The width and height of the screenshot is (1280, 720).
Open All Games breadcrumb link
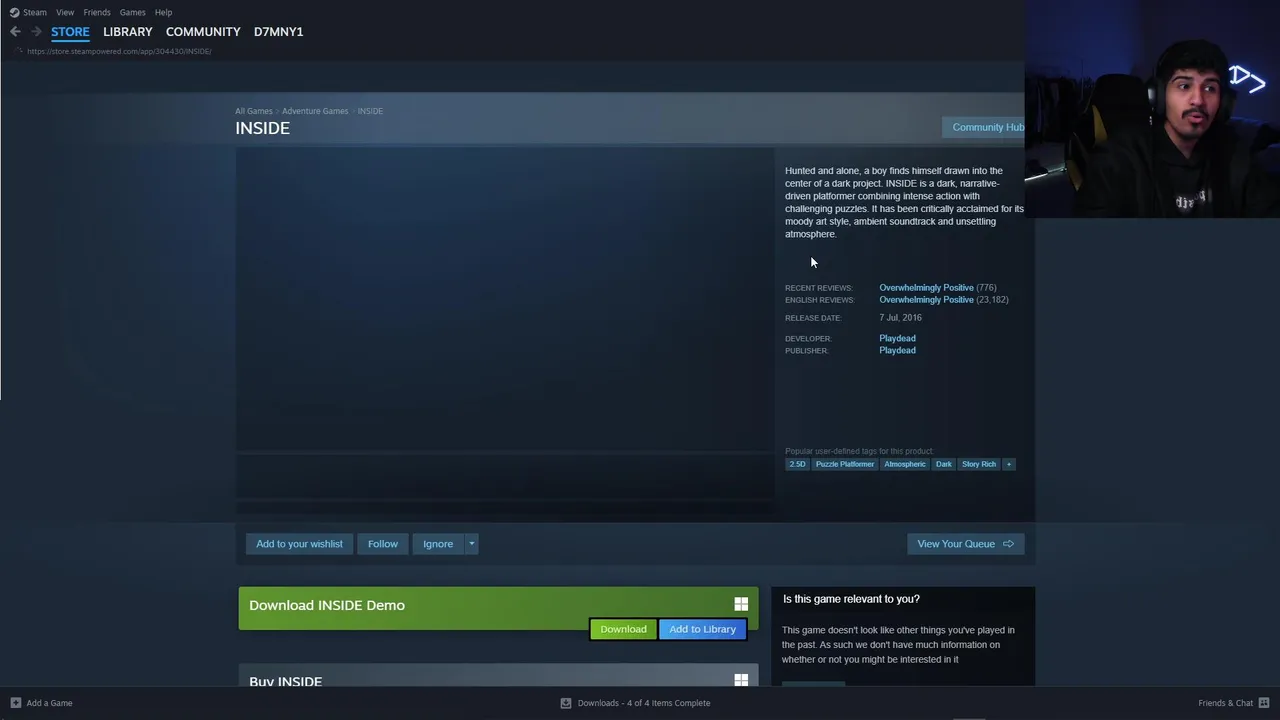tap(253, 111)
